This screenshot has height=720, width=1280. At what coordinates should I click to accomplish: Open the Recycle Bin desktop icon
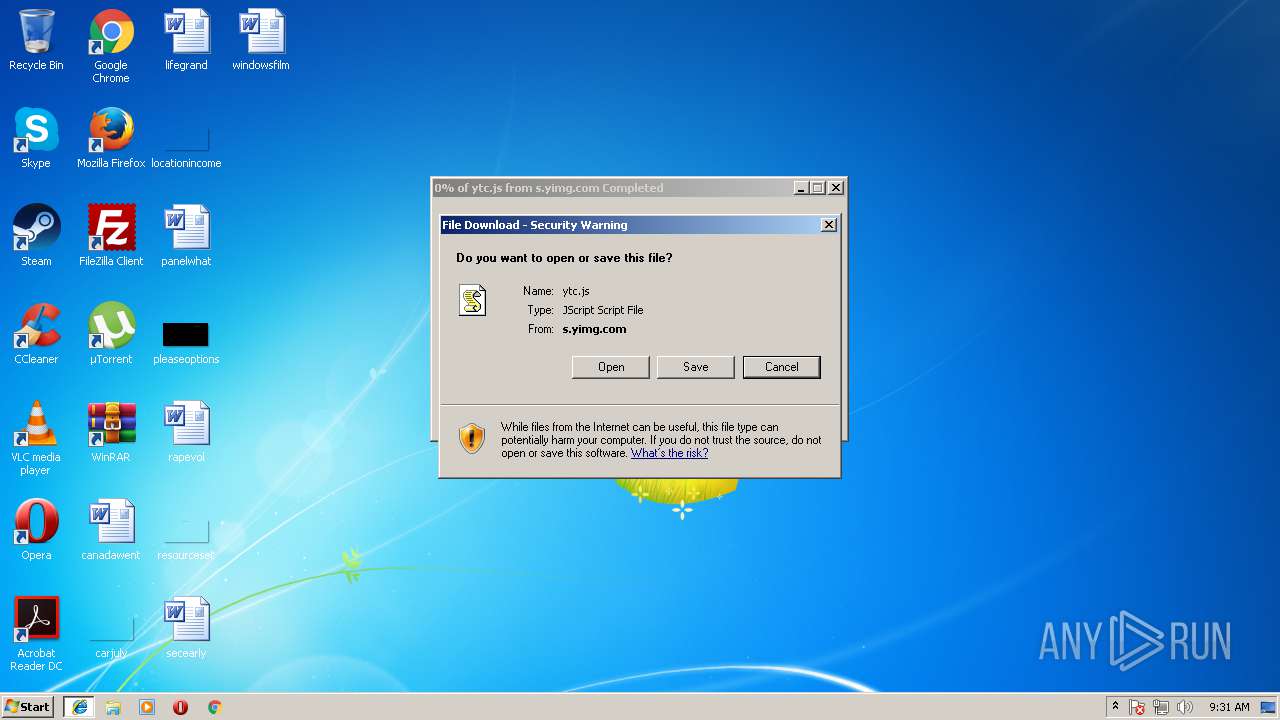tap(36, 41)
